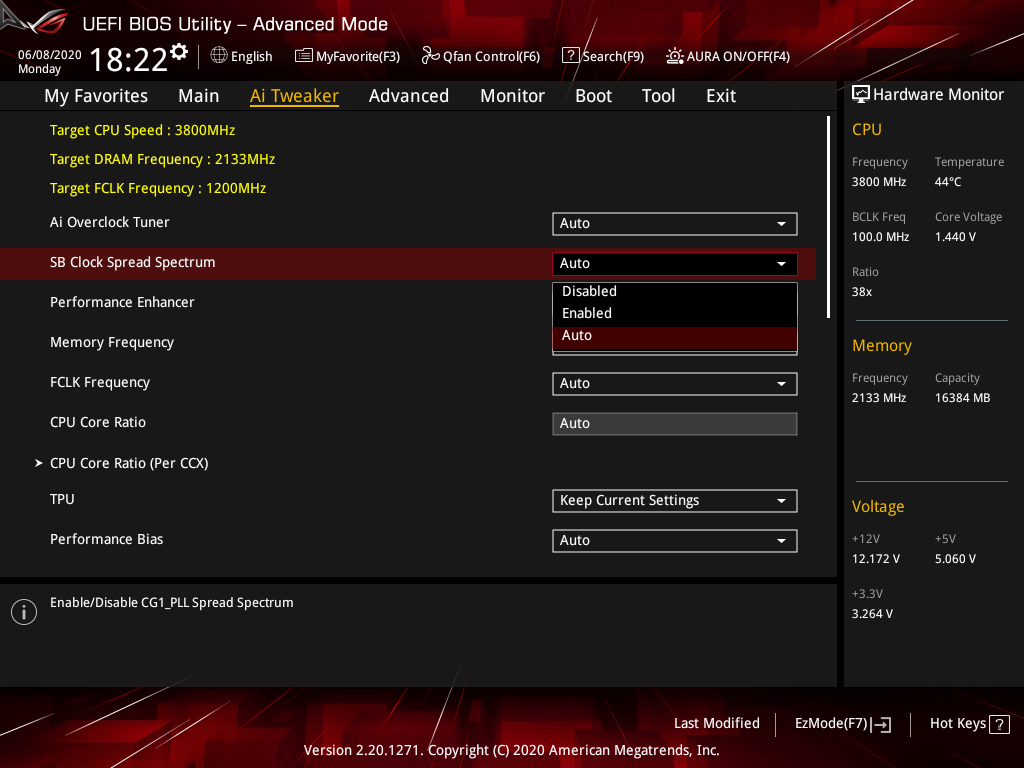
Task: Click the settings list scrollbar
Action: pos(828,217)
